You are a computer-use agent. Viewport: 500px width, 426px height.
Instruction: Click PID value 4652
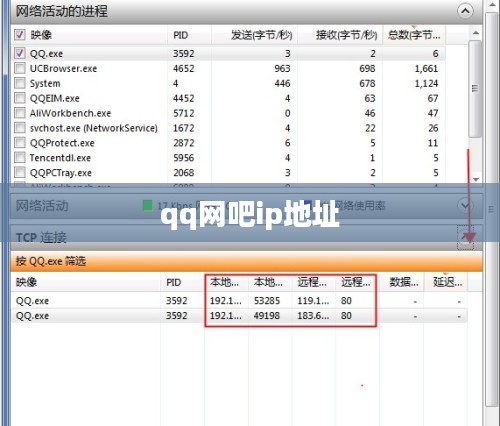184,68
